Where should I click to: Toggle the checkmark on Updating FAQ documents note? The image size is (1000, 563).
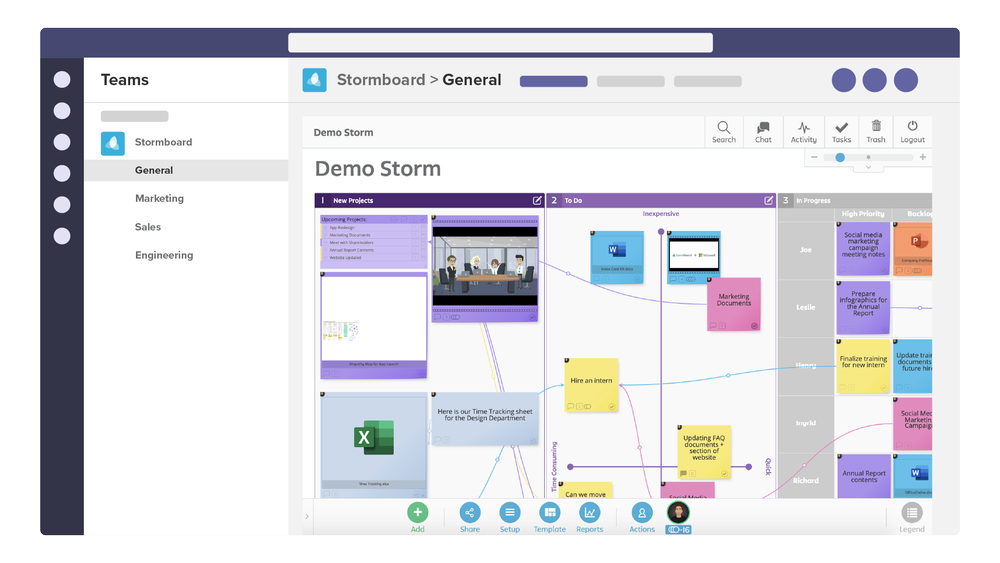pos(724,474)
